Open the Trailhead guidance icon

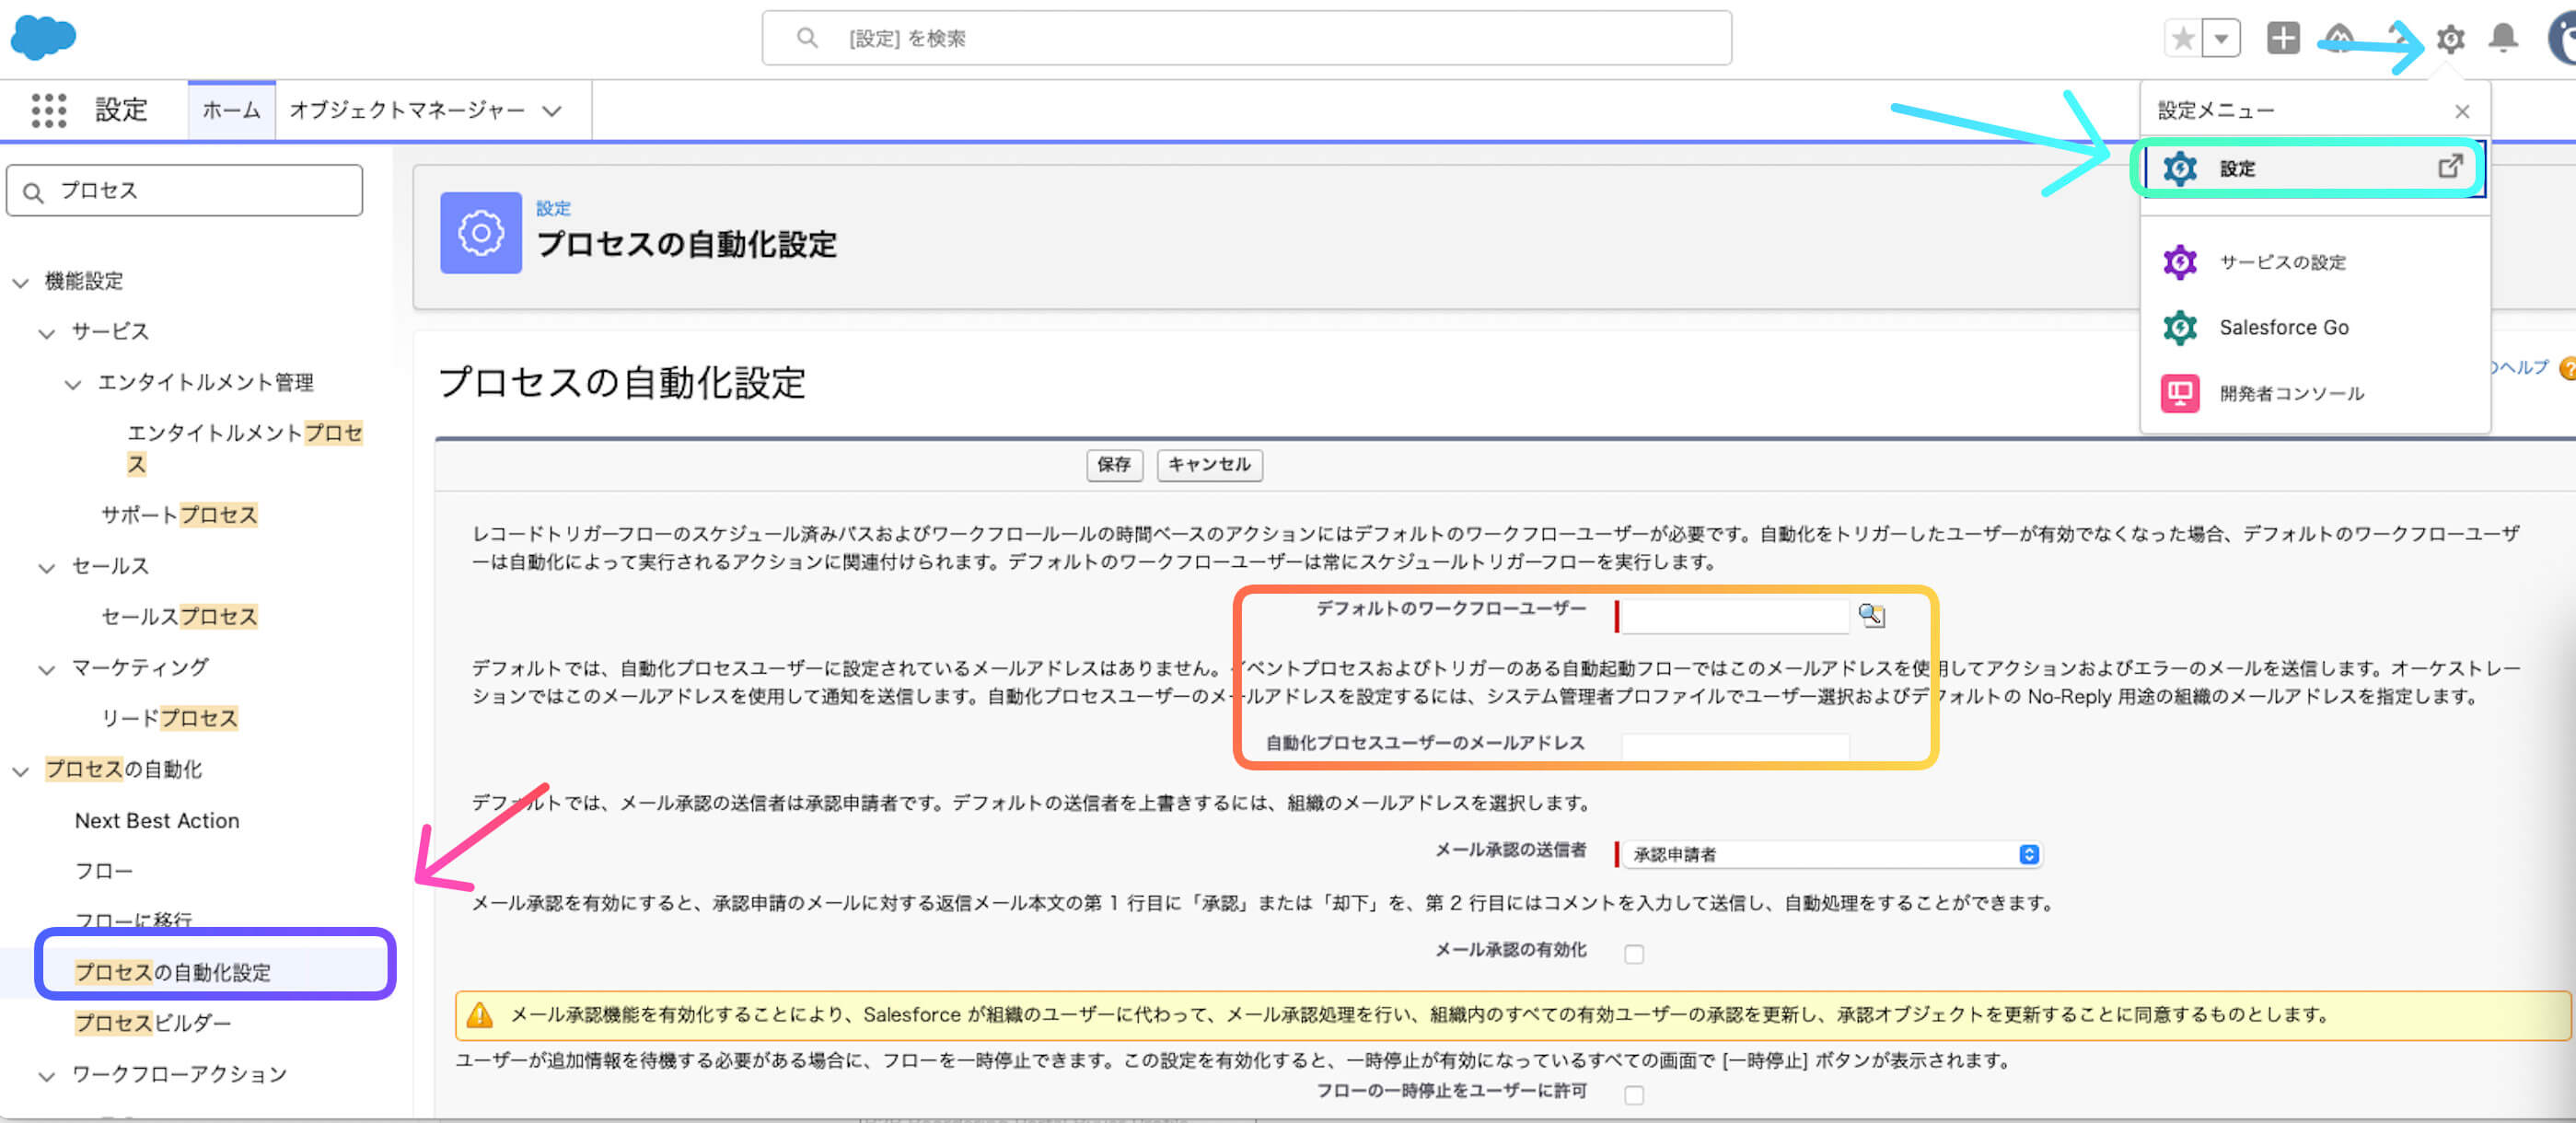[2339, 38]
